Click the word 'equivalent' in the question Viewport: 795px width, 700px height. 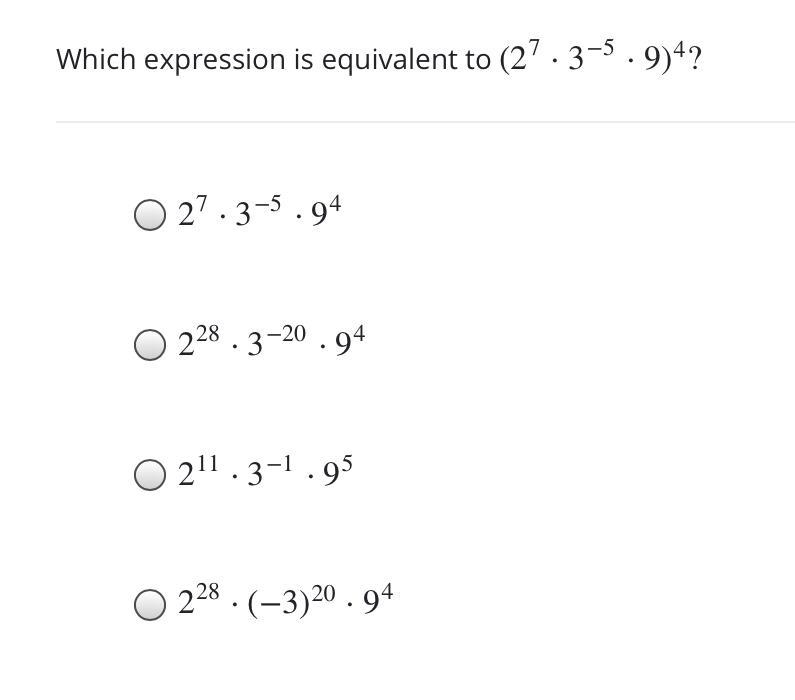[x=391, y=60]
